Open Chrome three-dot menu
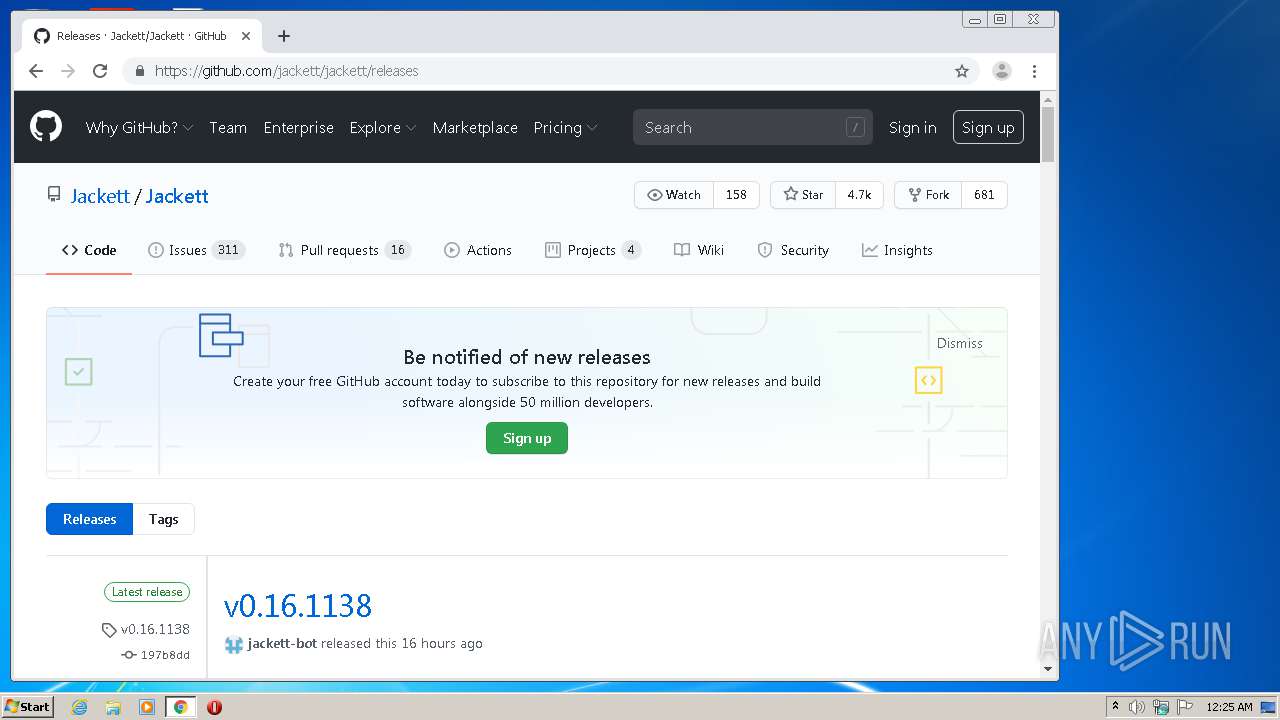The height and width of the screenshot is (720, 1280). 1034,71
